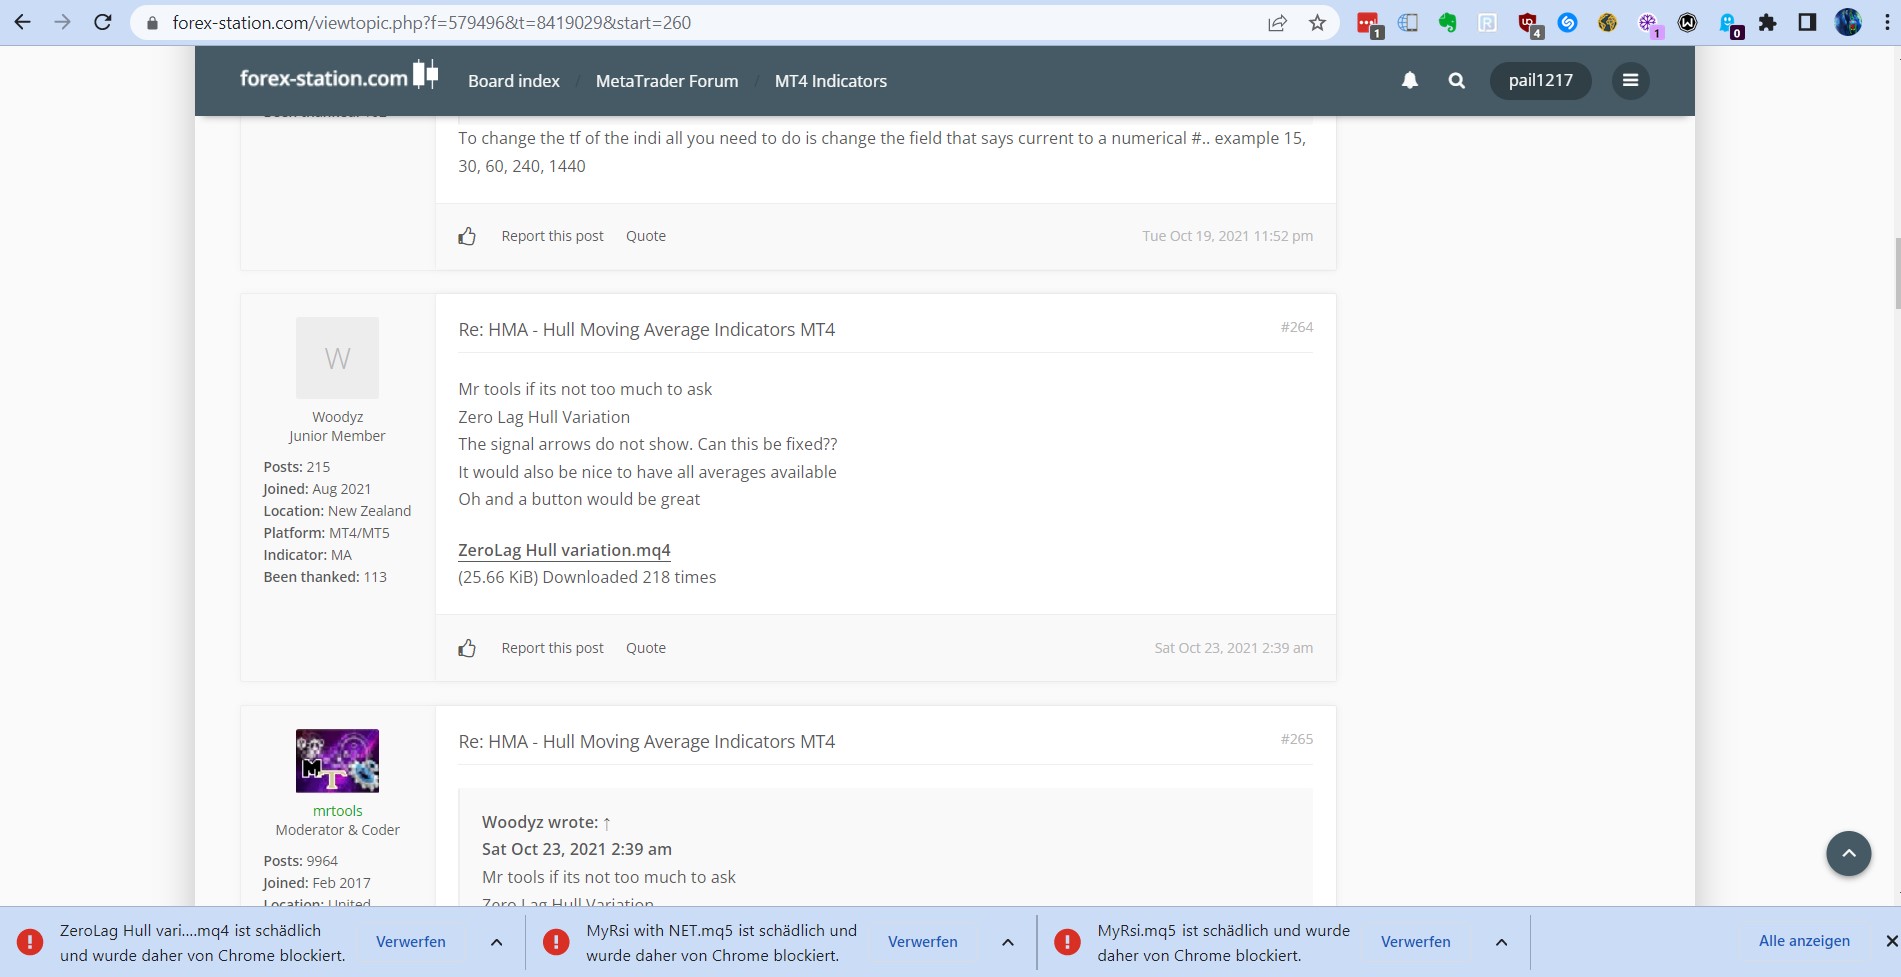Open the Chrome extensions puzzle menu
The height and width of the screenshot is (977, 1901).
(x=1767, y=23)
